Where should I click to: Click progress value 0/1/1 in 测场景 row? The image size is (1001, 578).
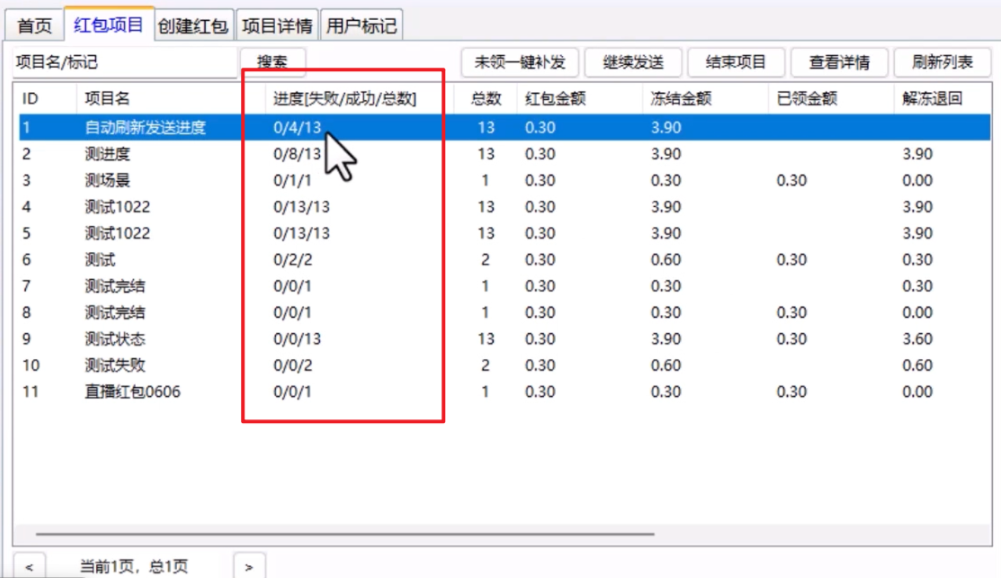292,180
